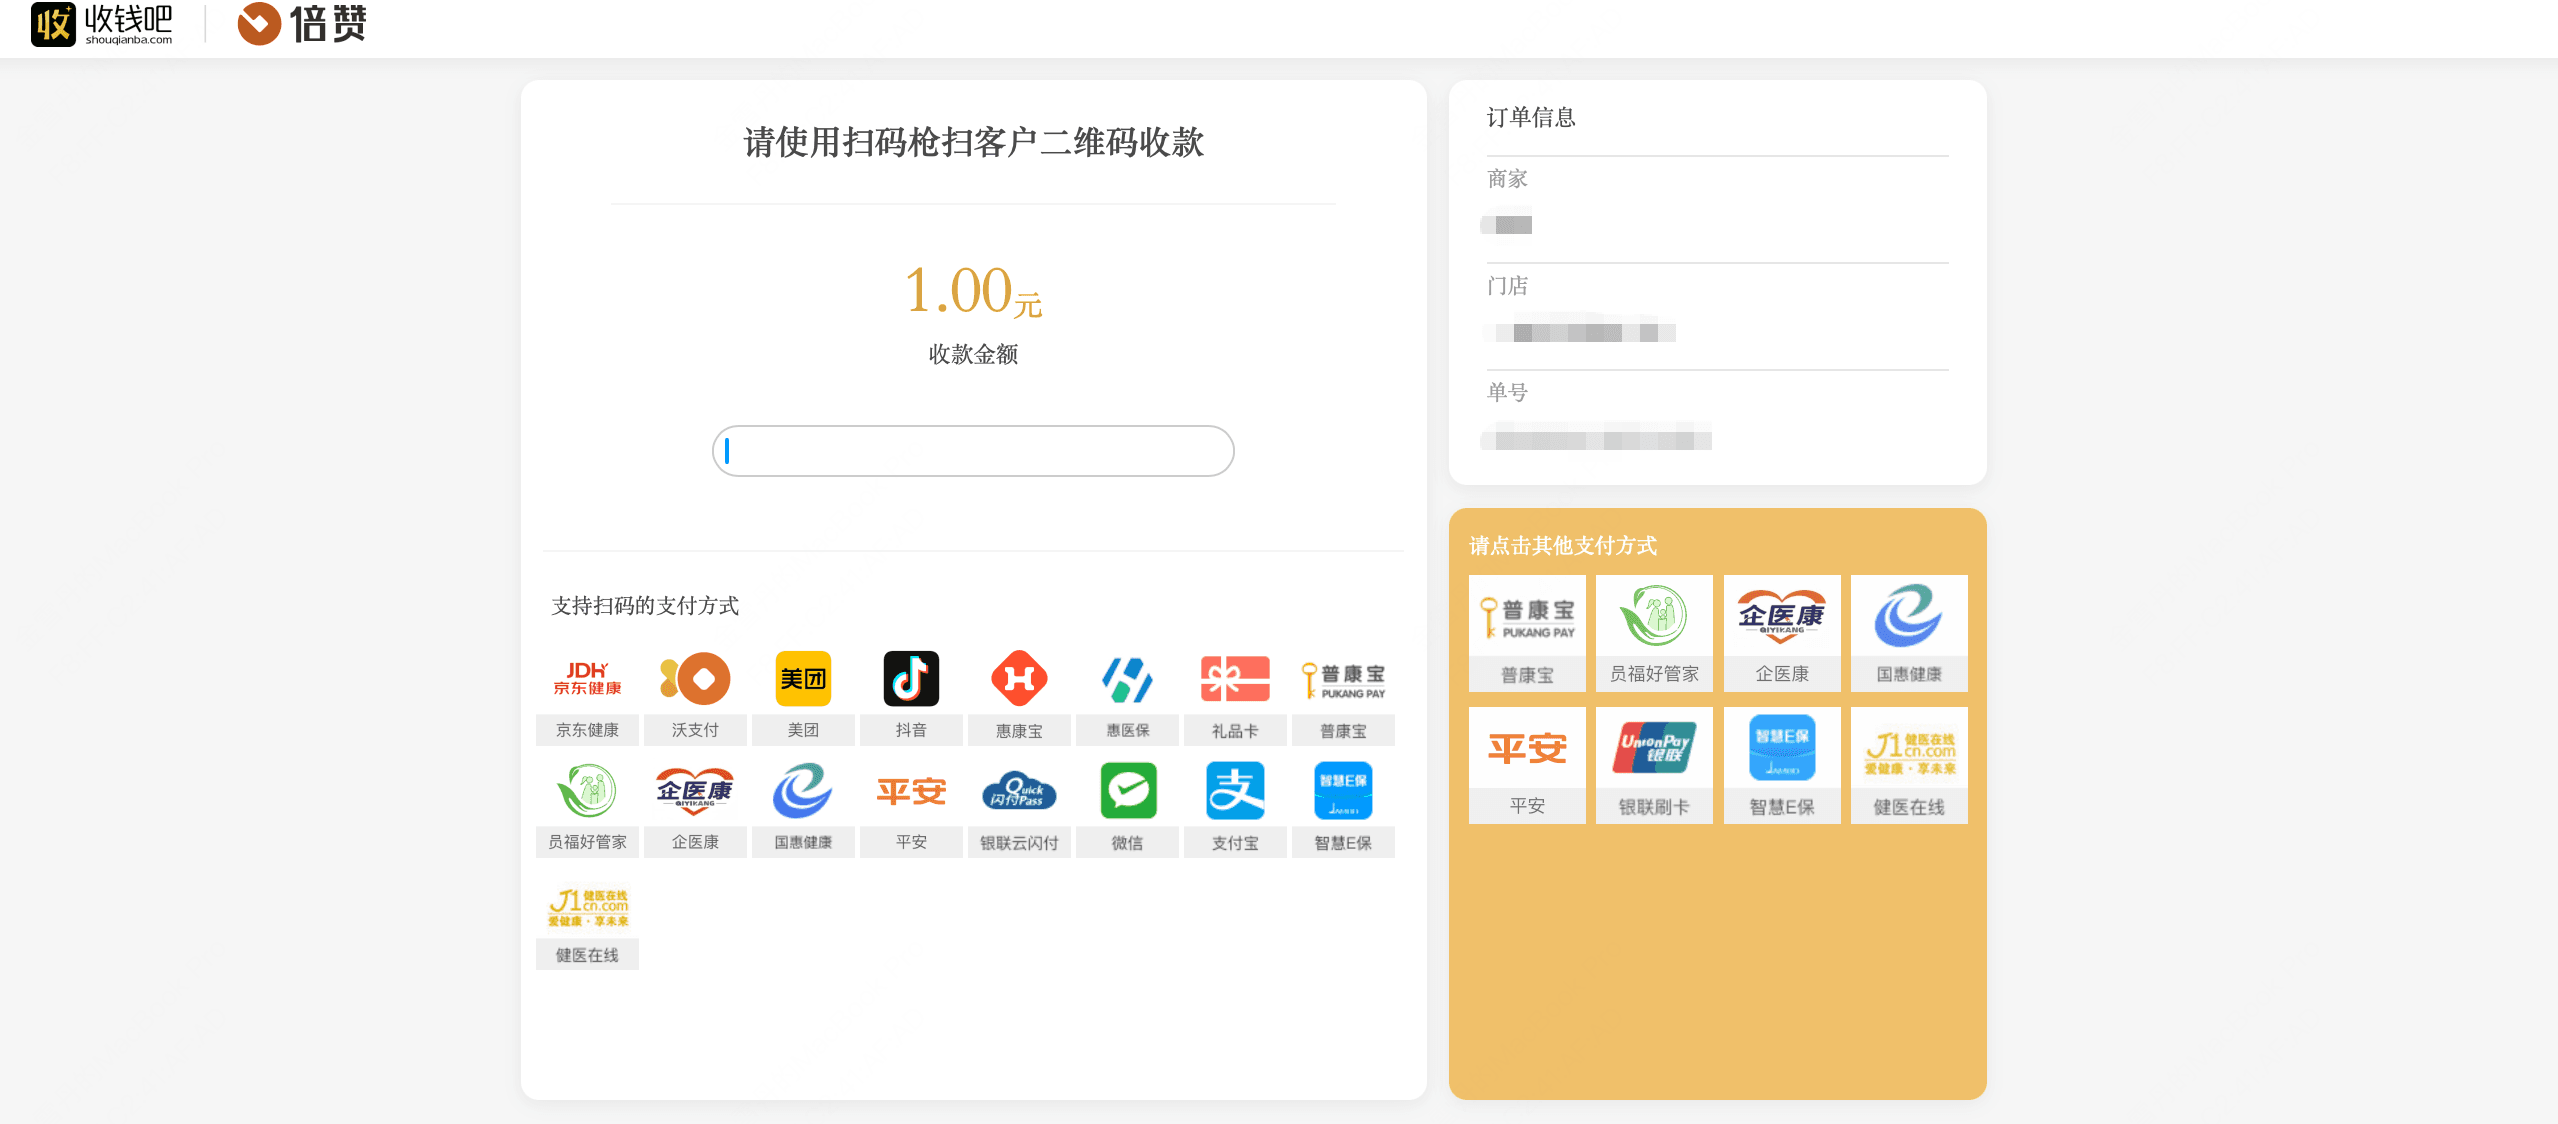Image resolution: width=2558 pixels, height=1124 pixels.
Task: Click the 沃支付 text label
Action: [x=695, y=730]
